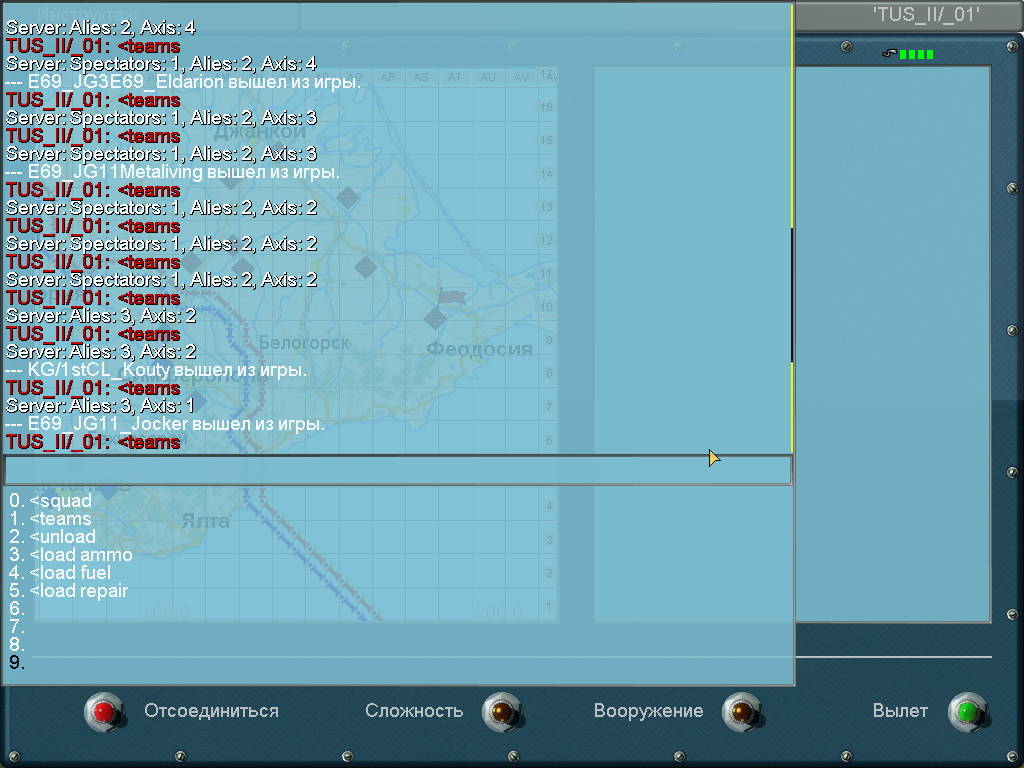Viewport: 1024px width, 768px height.
Task: Check the green connection signal bars
Action: point(915,54)
